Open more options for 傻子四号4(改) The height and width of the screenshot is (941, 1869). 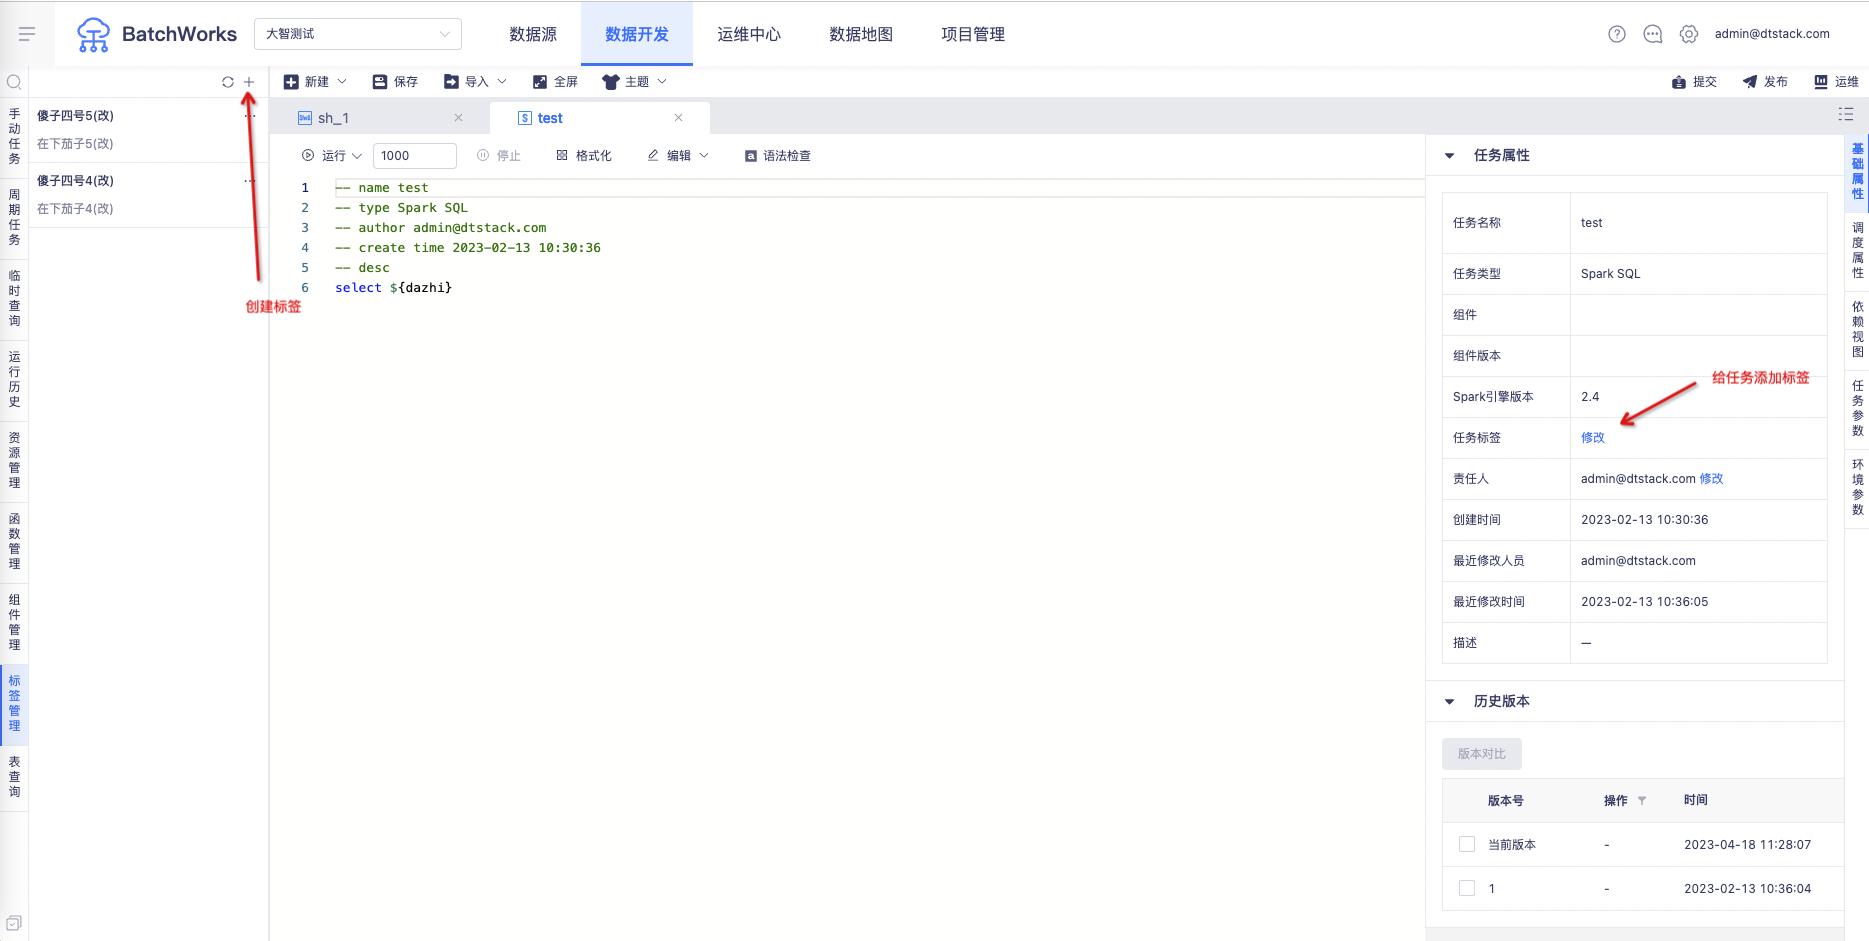coord(250,181)
